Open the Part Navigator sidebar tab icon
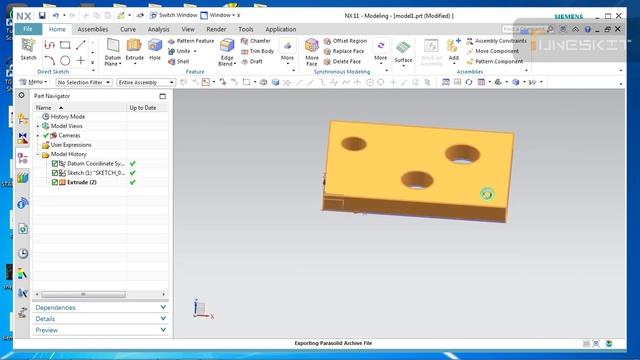The image size is (640, 360). pos(23,158)
